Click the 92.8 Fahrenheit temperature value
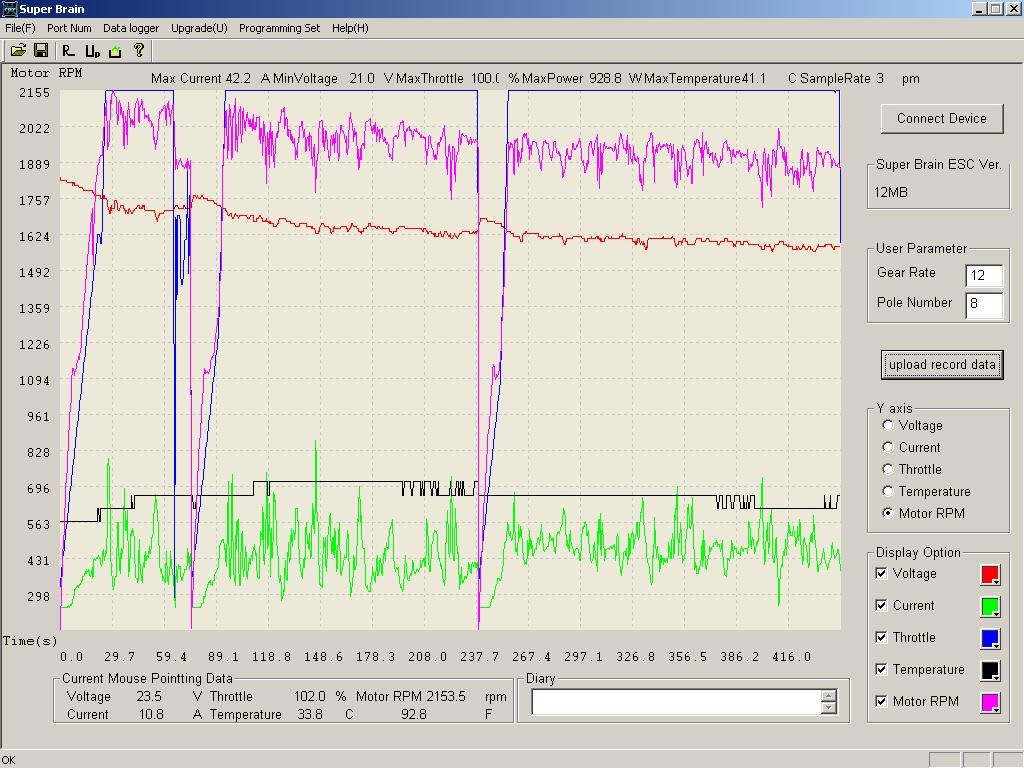This screenshot has height=768, width=1024. (x=413, y=714)
